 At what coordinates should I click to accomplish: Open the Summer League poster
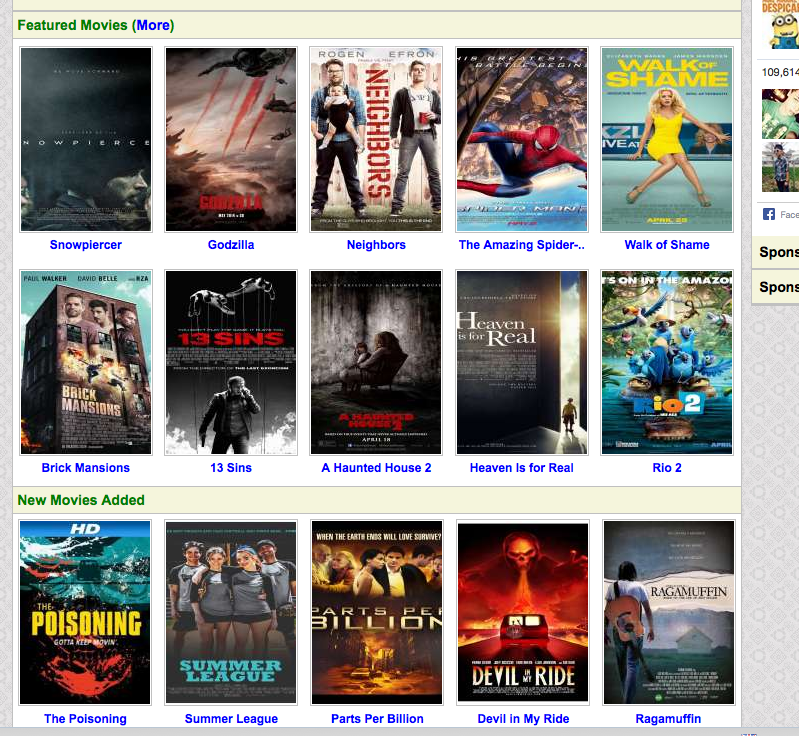pyautogui.click(x=231, y=612)
